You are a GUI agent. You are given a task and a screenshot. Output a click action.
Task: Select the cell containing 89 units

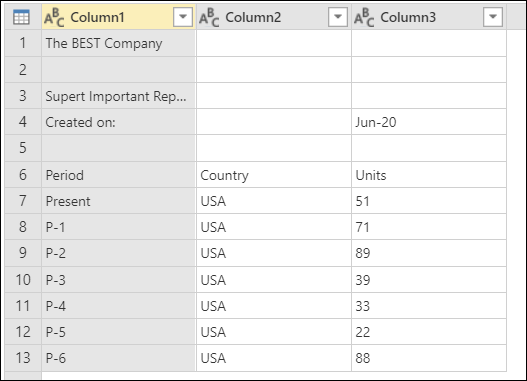pos(429,253)
